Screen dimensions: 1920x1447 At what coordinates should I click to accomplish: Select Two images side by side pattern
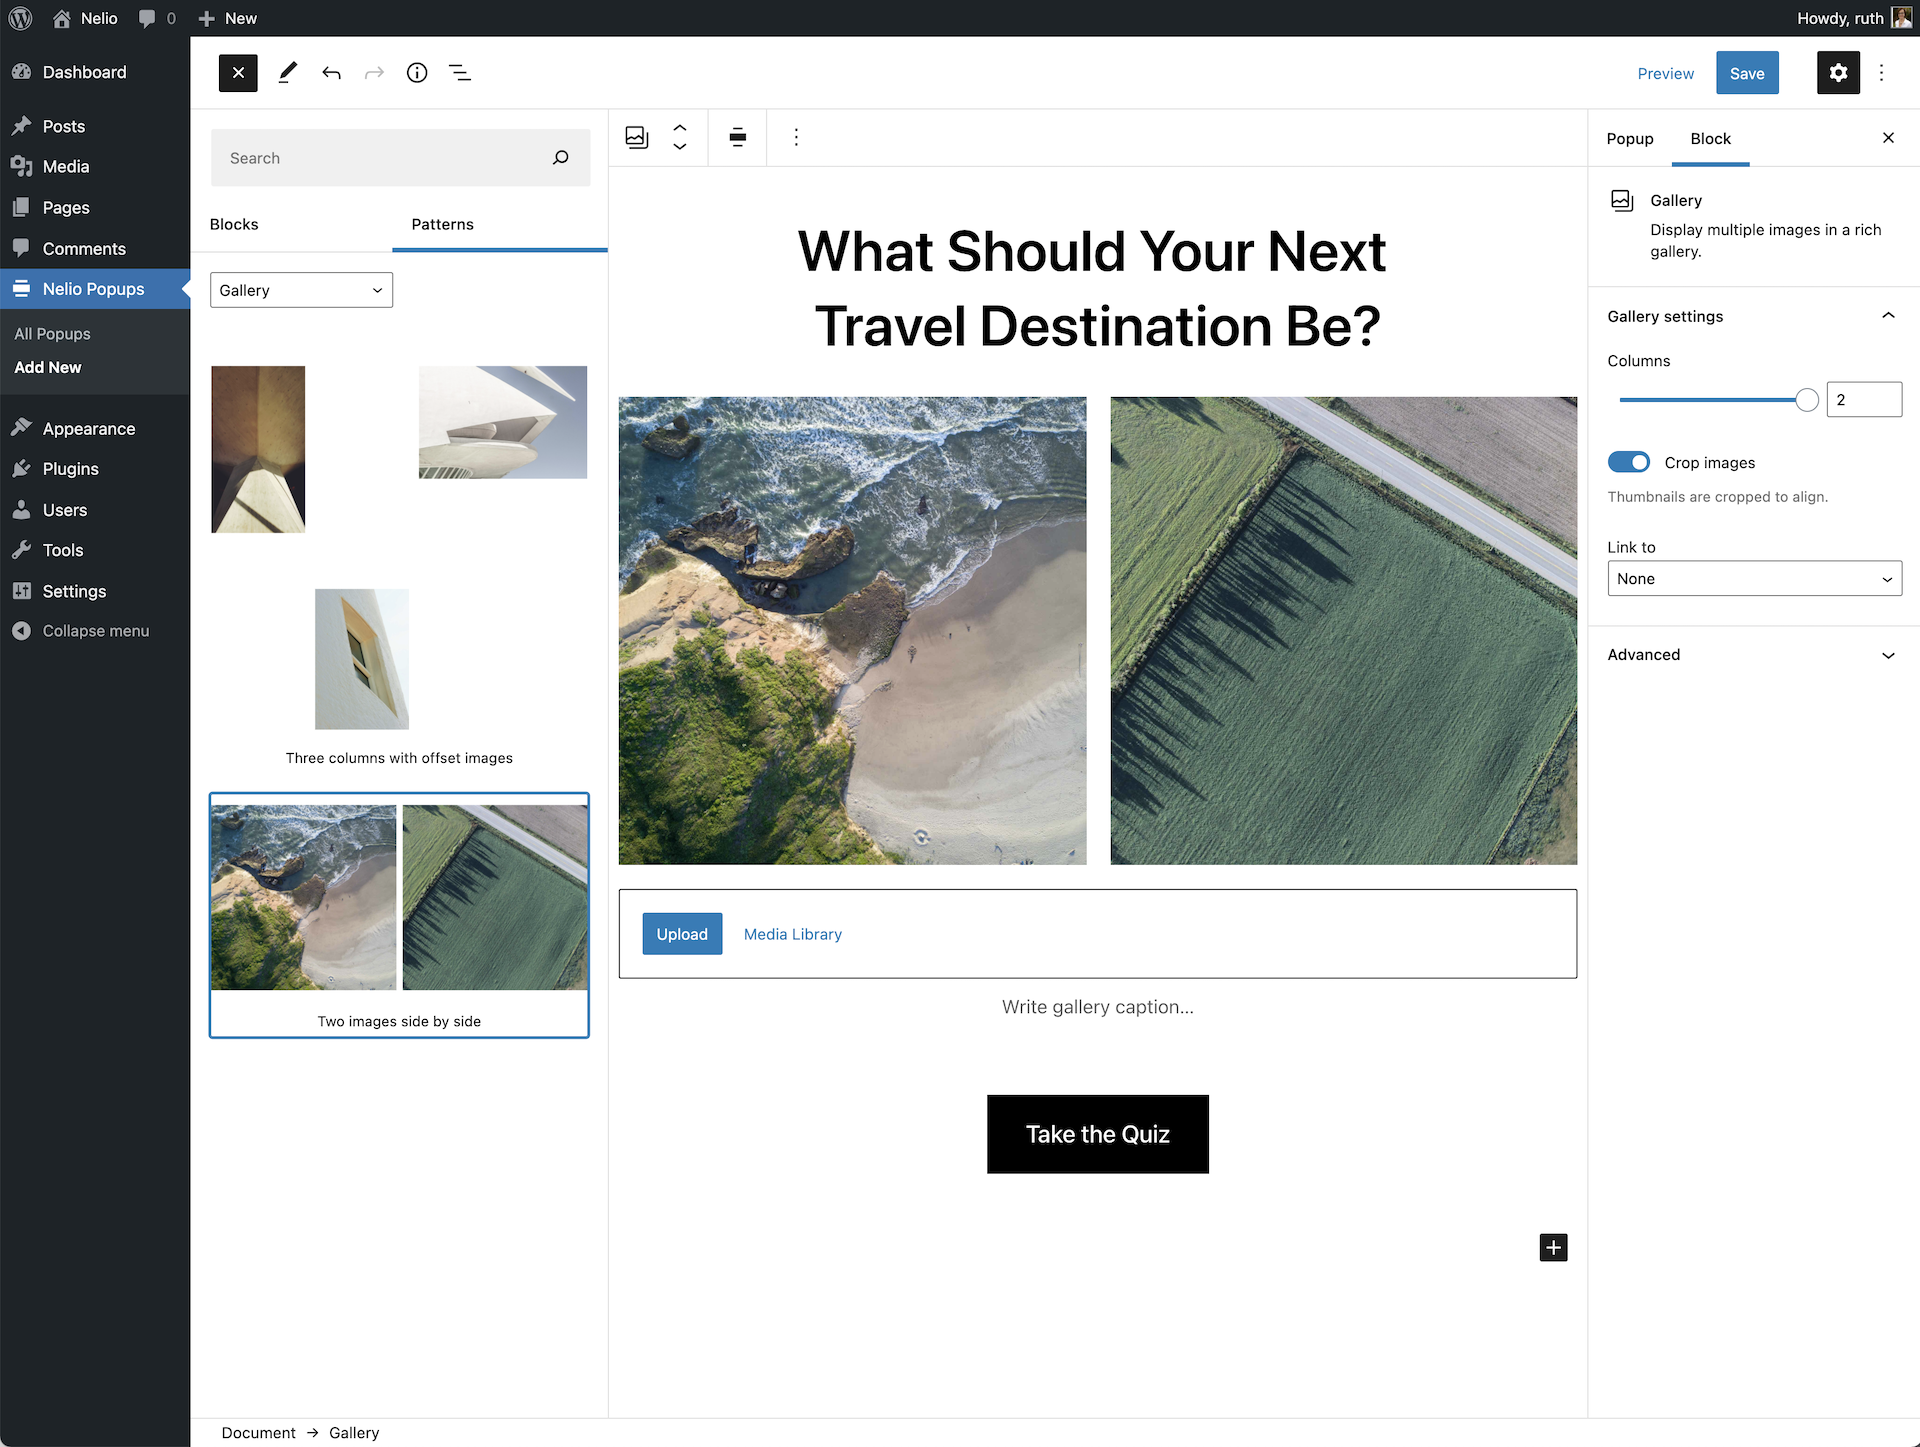click(x=399, y=915)
